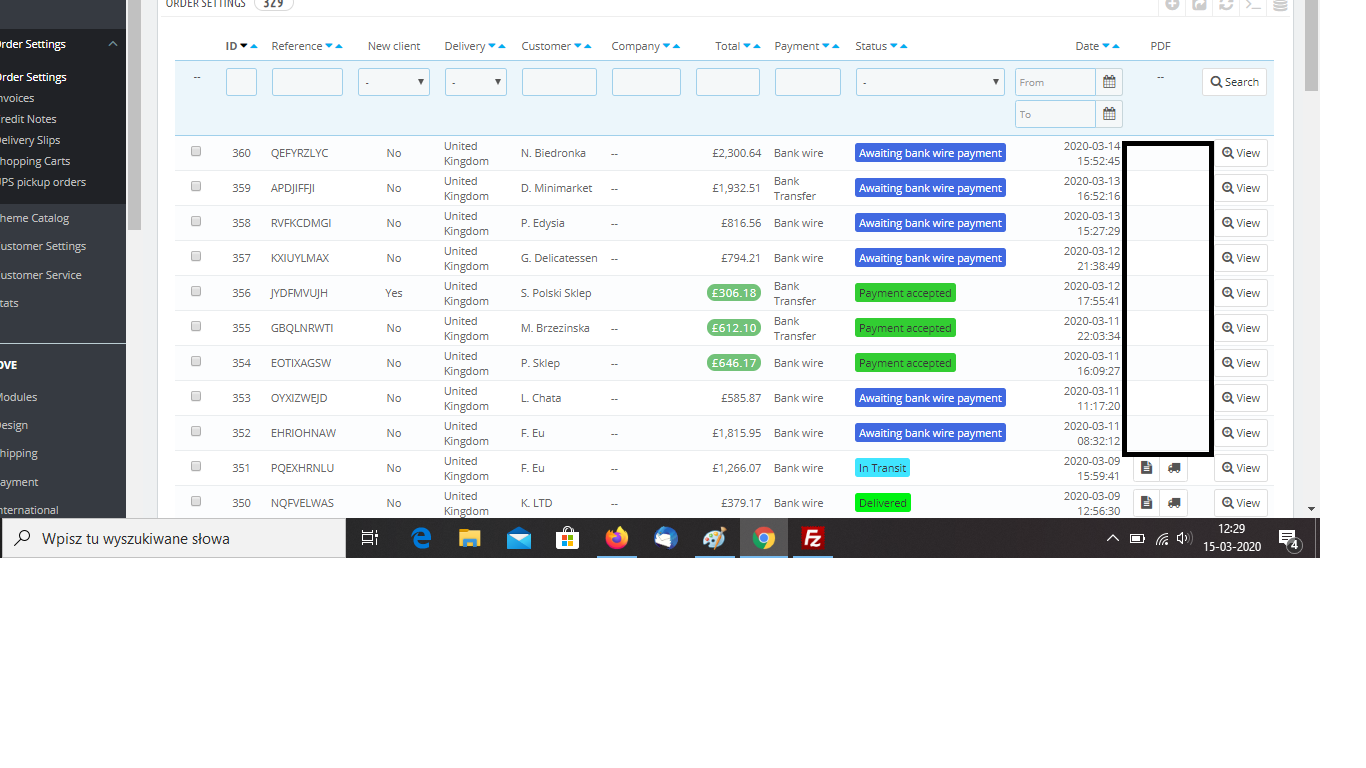Tick checkbox for order 353

[196, 396]
